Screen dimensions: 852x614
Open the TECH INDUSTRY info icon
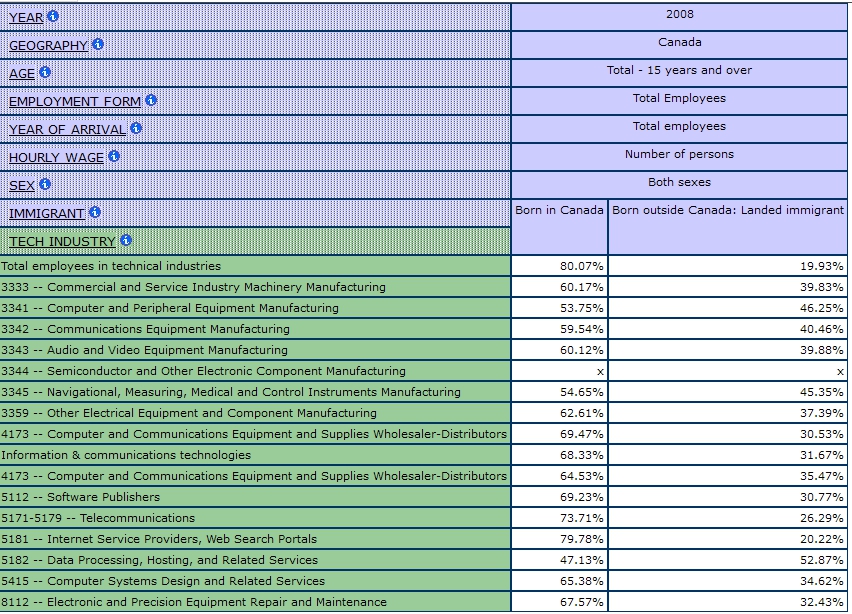click(125, 240)
